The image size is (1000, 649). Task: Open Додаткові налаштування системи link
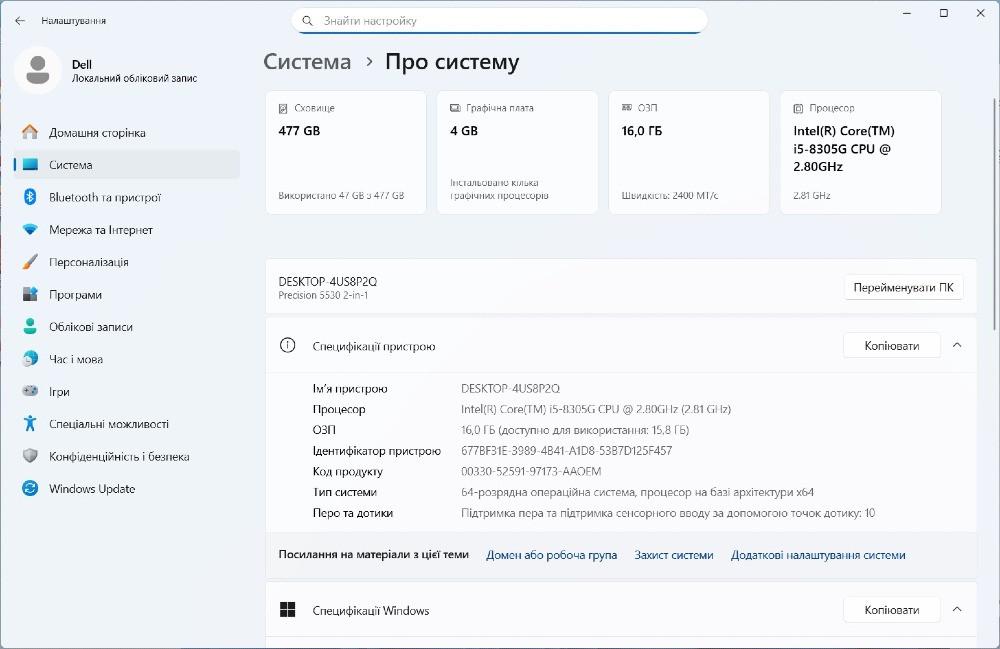818,555
